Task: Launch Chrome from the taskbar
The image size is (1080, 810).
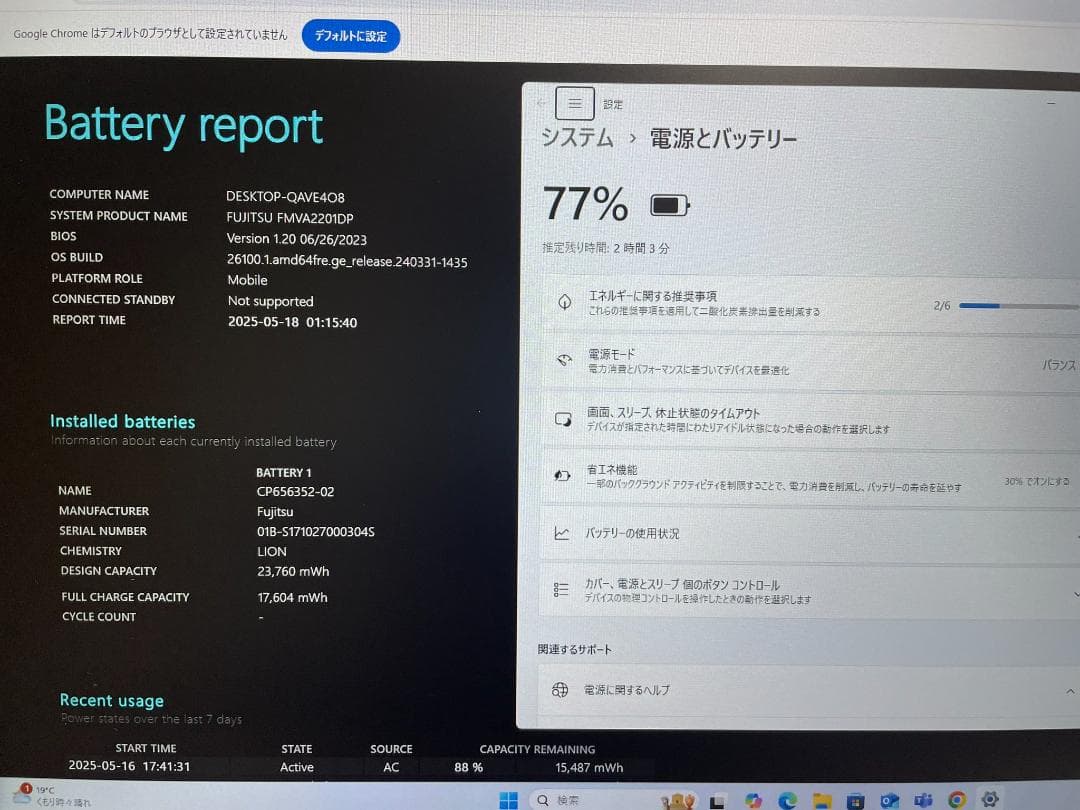Action: (957, 798)
